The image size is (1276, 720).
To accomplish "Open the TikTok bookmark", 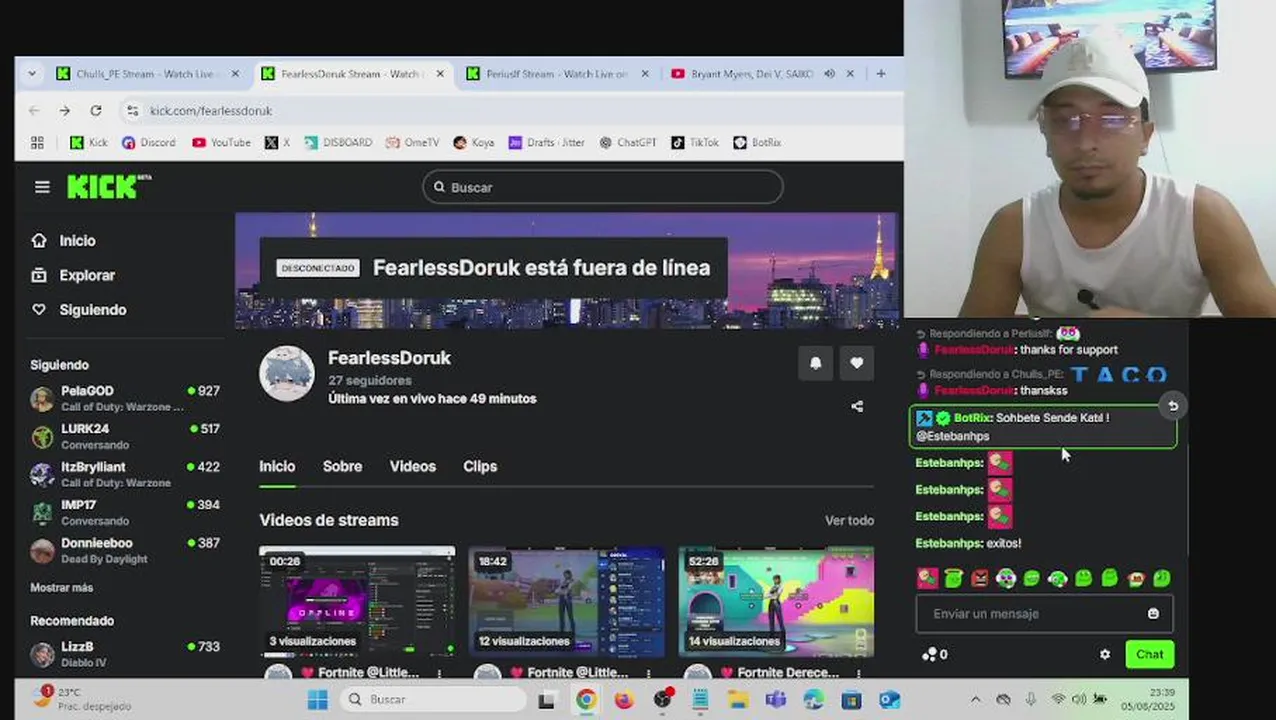I will (695, 142).
